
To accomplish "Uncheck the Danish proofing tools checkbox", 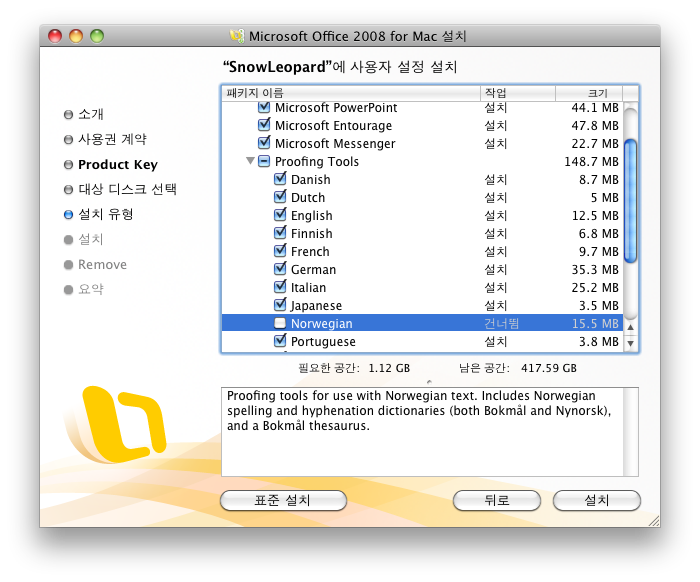I will [x=280, y=179].
